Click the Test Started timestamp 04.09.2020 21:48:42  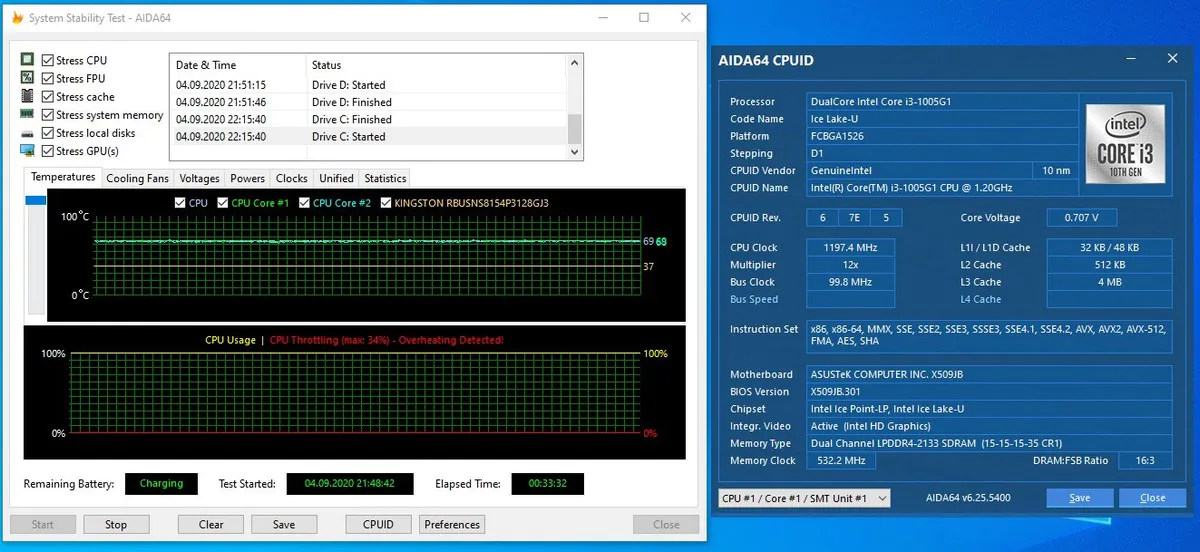click(x=351, y=484)
